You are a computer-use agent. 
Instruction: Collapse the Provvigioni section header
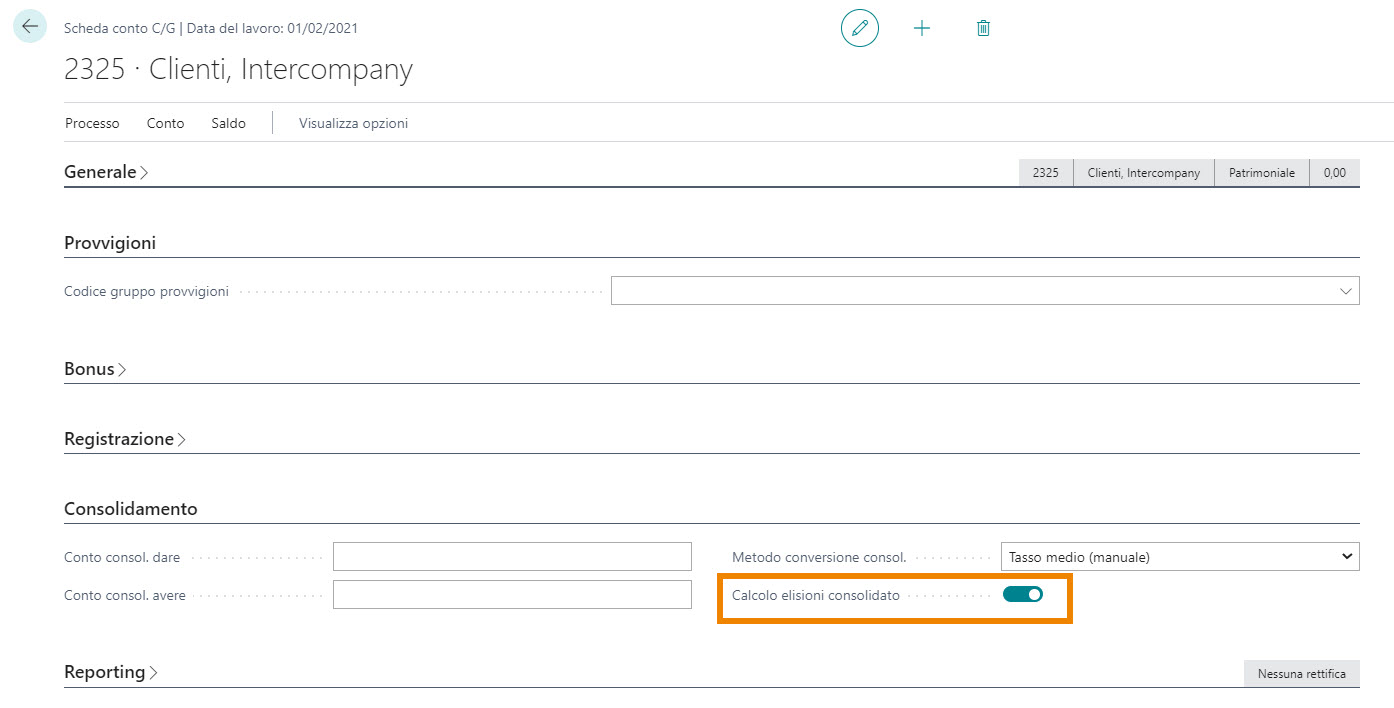point(110,243)
